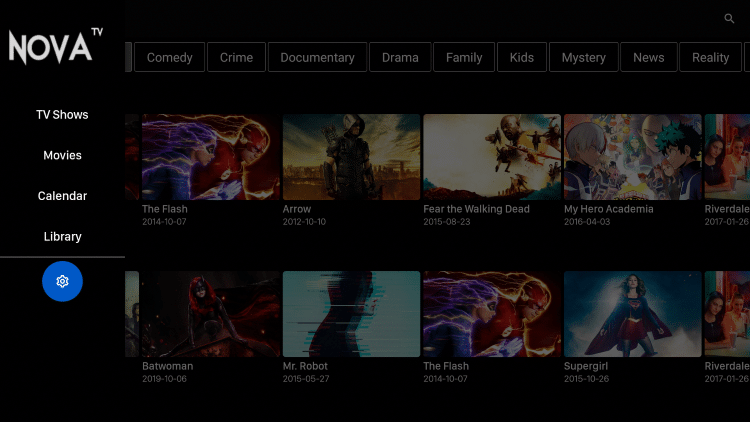Image resolution: width=750 pixels, height=422 pixels.
Task: Select the Documentary genre chip
Action: coord(317,57)
